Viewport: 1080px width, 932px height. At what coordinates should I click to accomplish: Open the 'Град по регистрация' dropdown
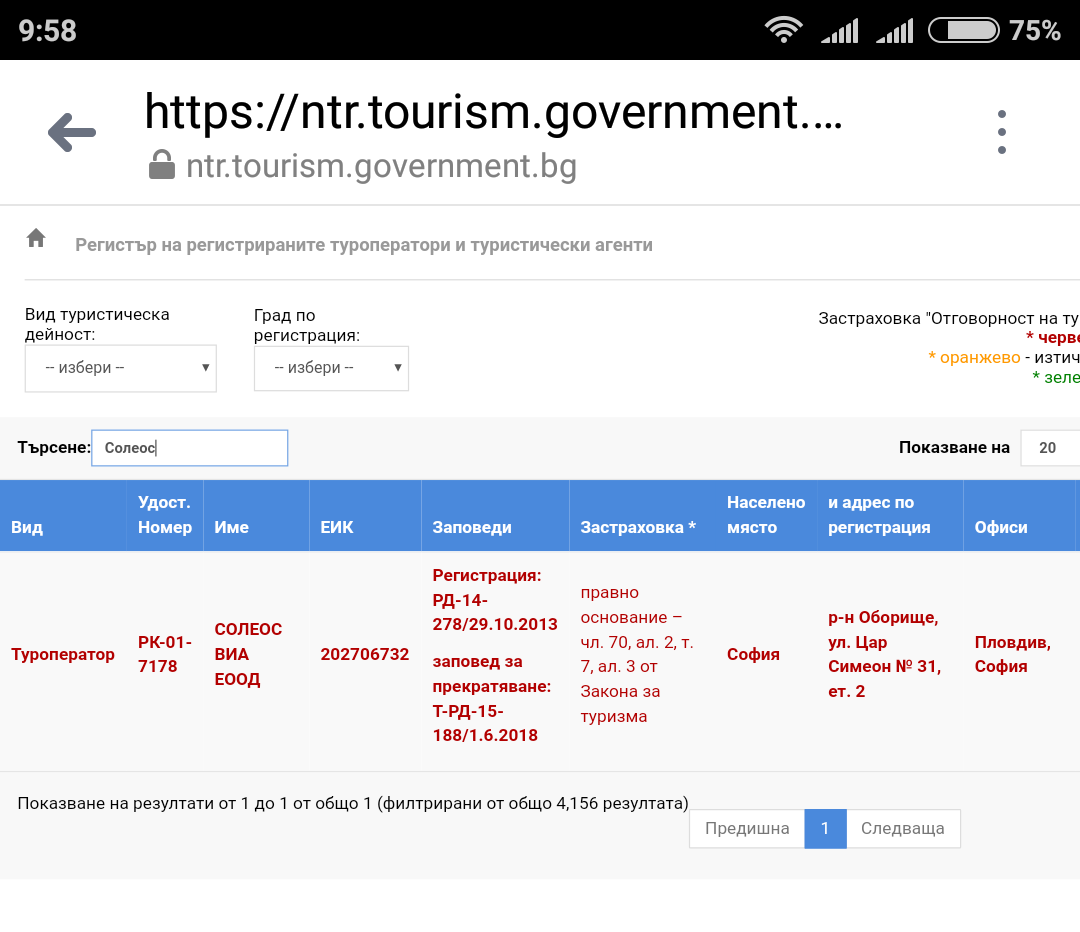click(x=331, y=368)
